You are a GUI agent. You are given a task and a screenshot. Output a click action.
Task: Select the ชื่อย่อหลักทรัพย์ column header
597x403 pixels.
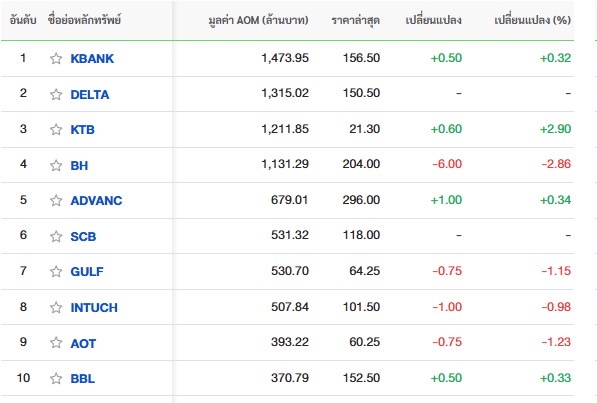[85, 20]
